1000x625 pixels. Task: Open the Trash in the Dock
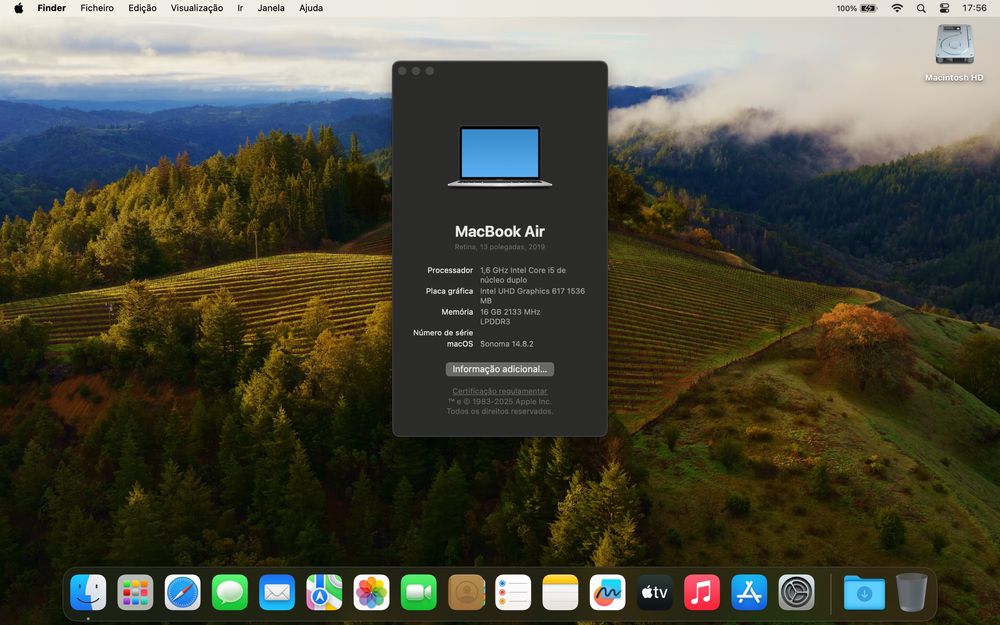(911, 592)
